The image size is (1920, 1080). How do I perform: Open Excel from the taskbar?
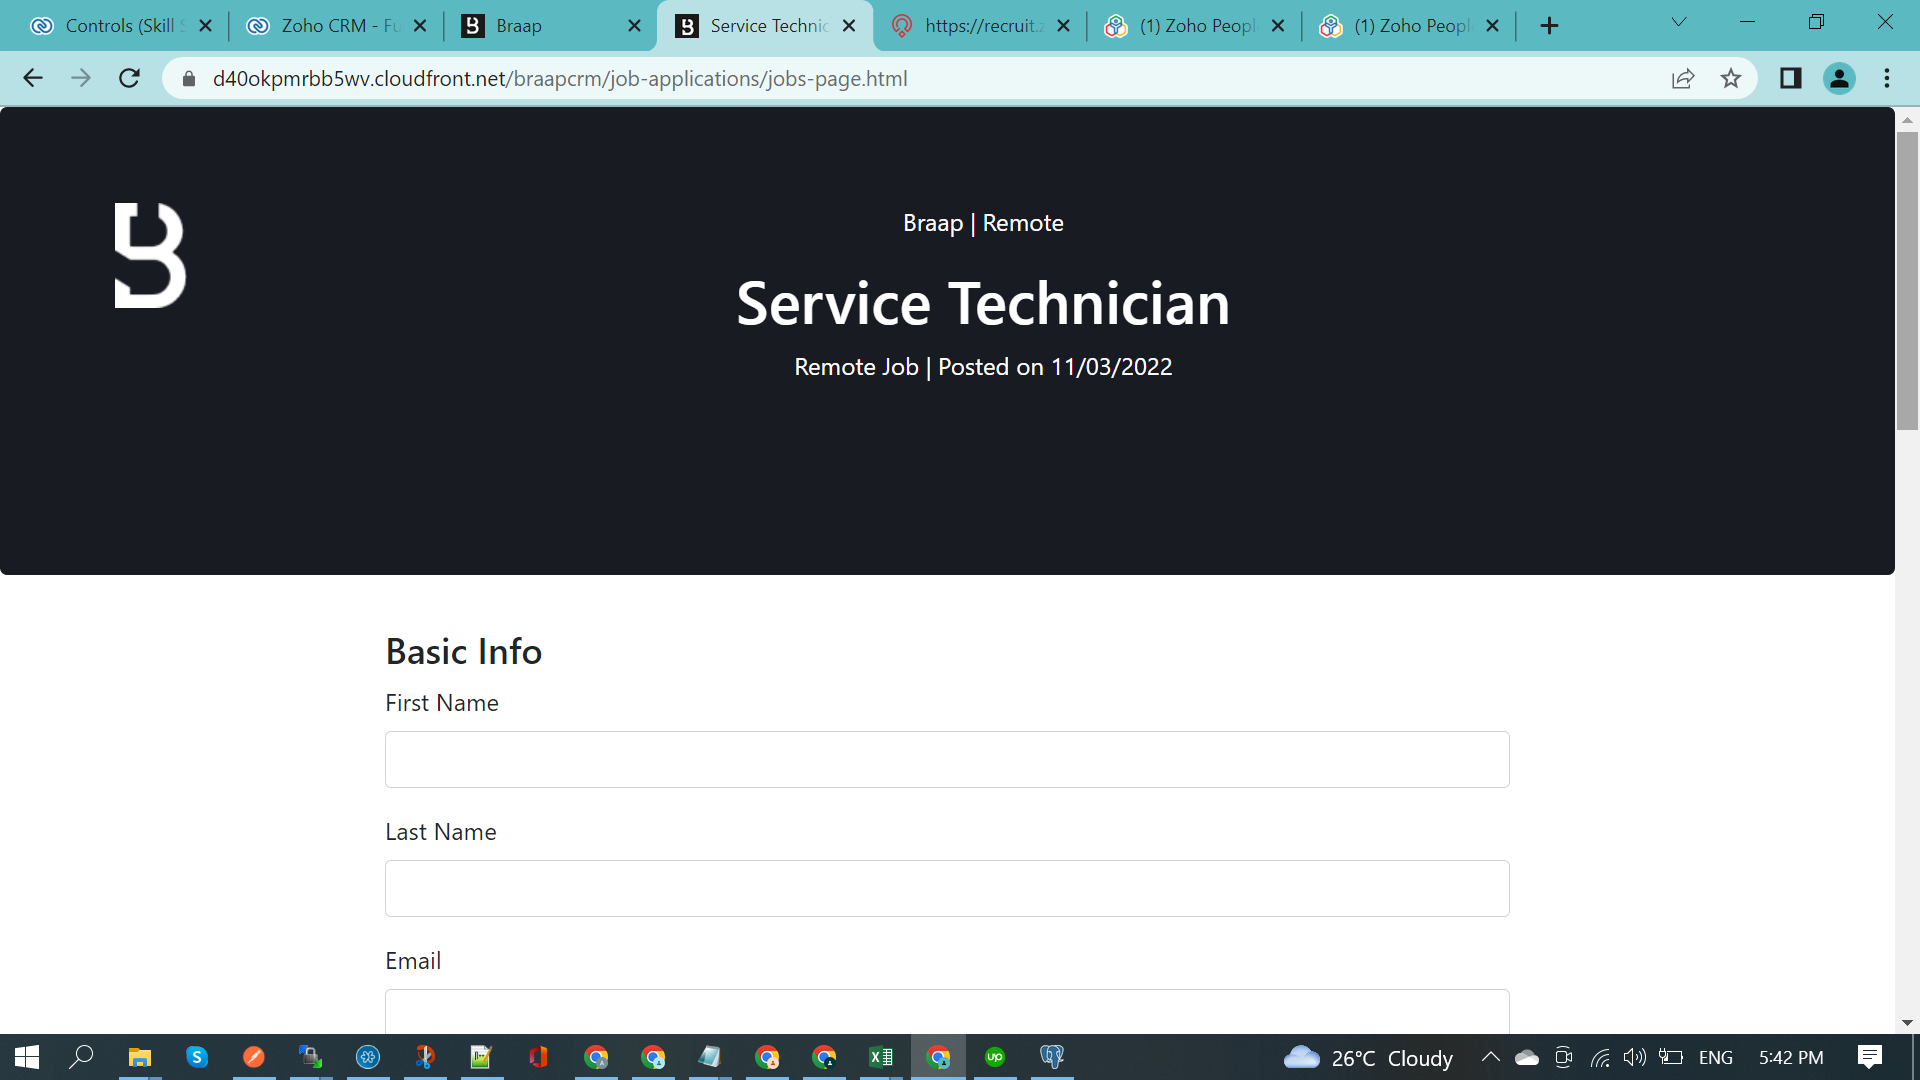coord(881,1057)
